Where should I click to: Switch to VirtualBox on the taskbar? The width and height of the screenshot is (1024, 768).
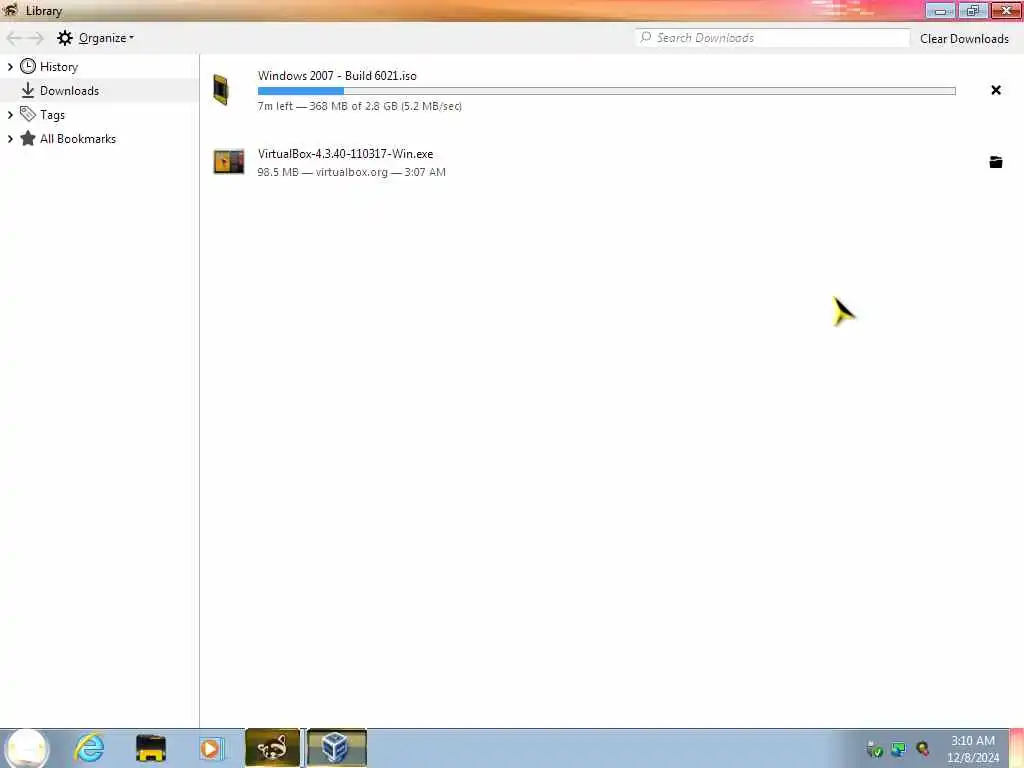tap(337, 748)
